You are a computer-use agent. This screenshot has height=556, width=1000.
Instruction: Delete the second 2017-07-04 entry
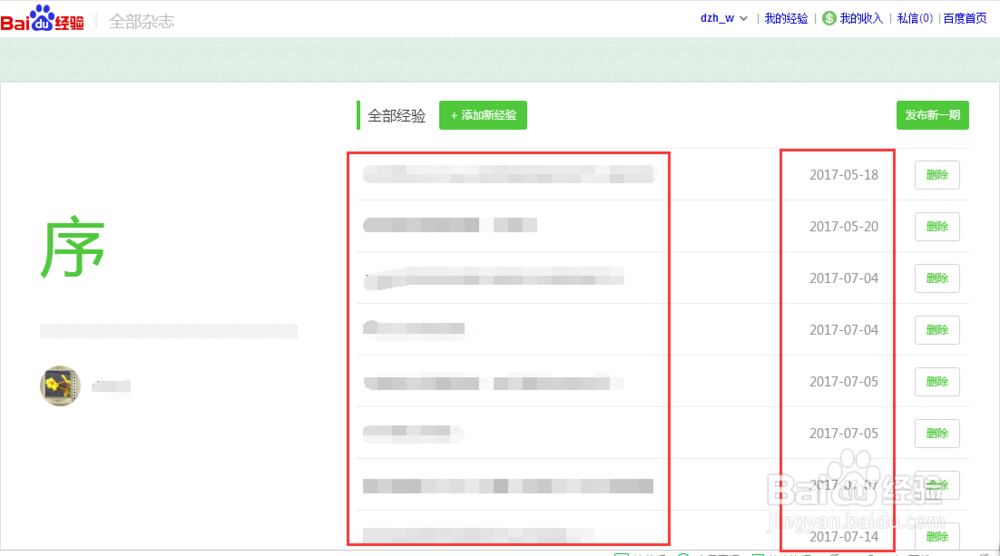(x=937, y=330)
